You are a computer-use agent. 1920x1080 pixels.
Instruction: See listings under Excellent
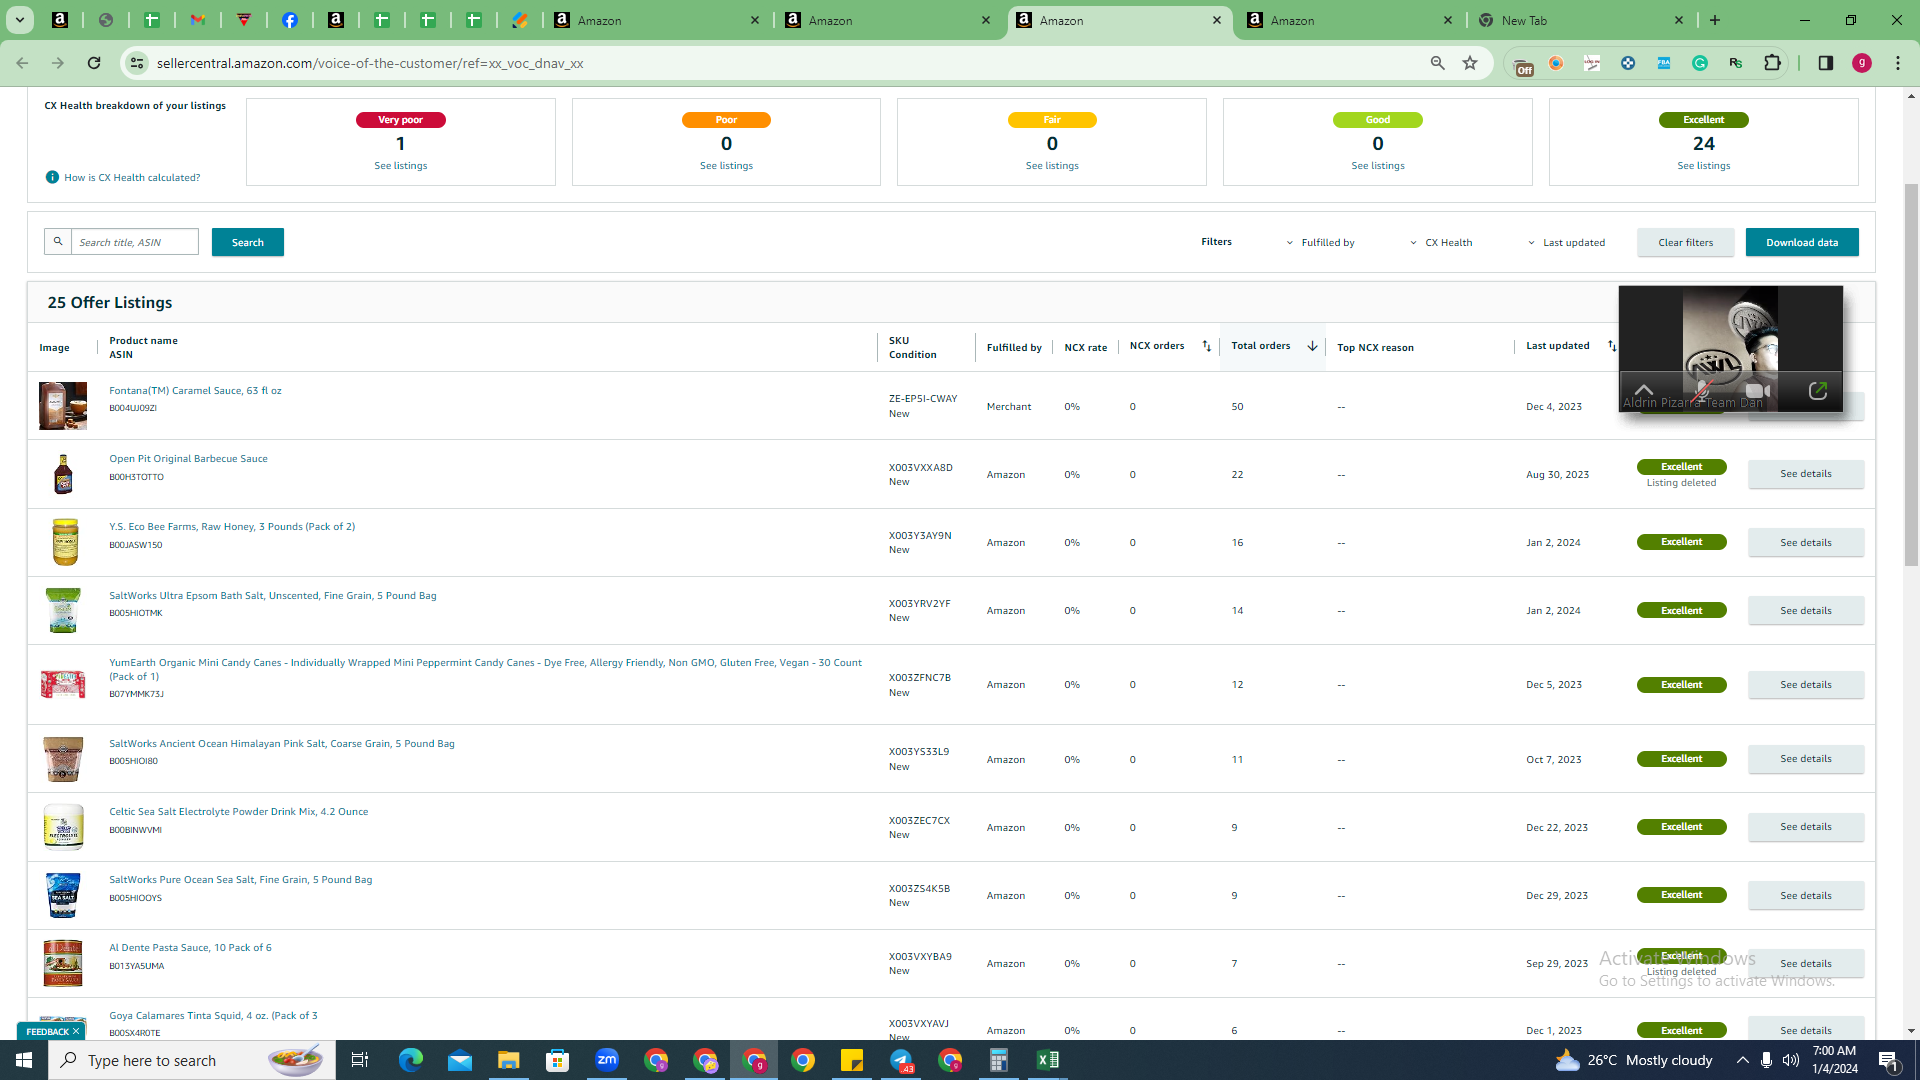(x=1704, y=166)
